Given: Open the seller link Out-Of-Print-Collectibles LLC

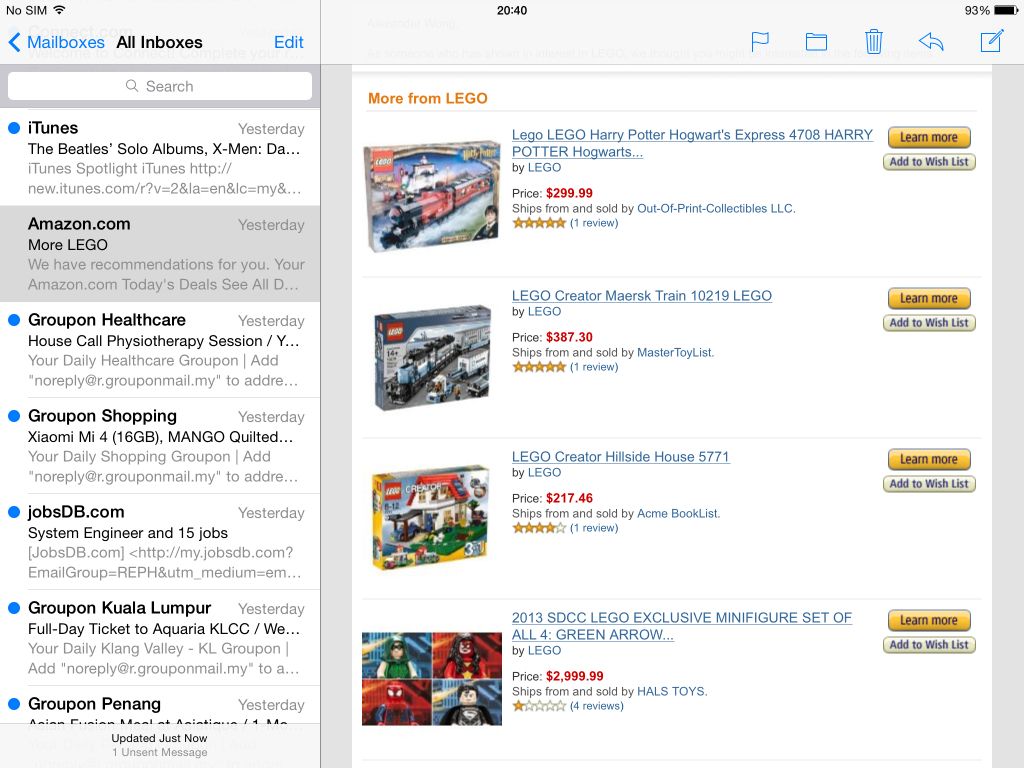Looking at the screenshot, I should coord(715,209).
